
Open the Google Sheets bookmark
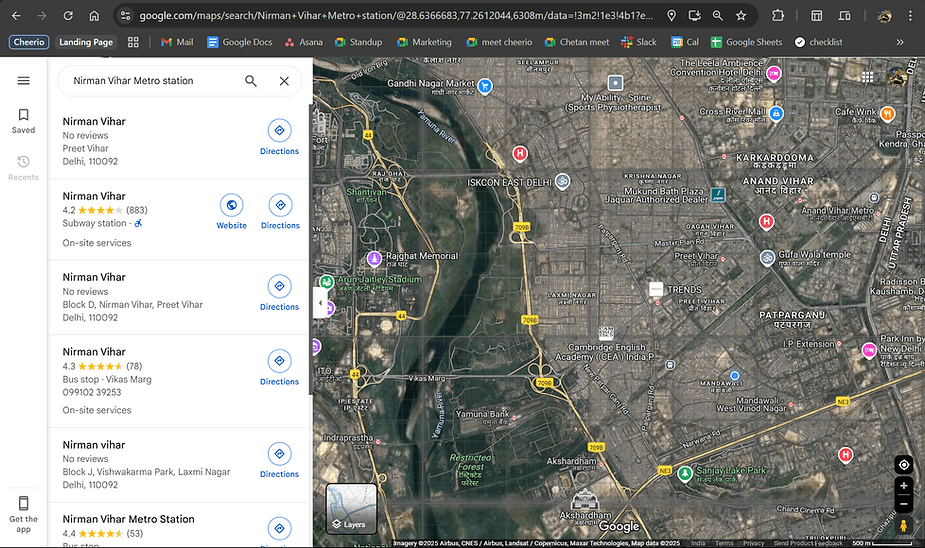click(x=746, y=42)
